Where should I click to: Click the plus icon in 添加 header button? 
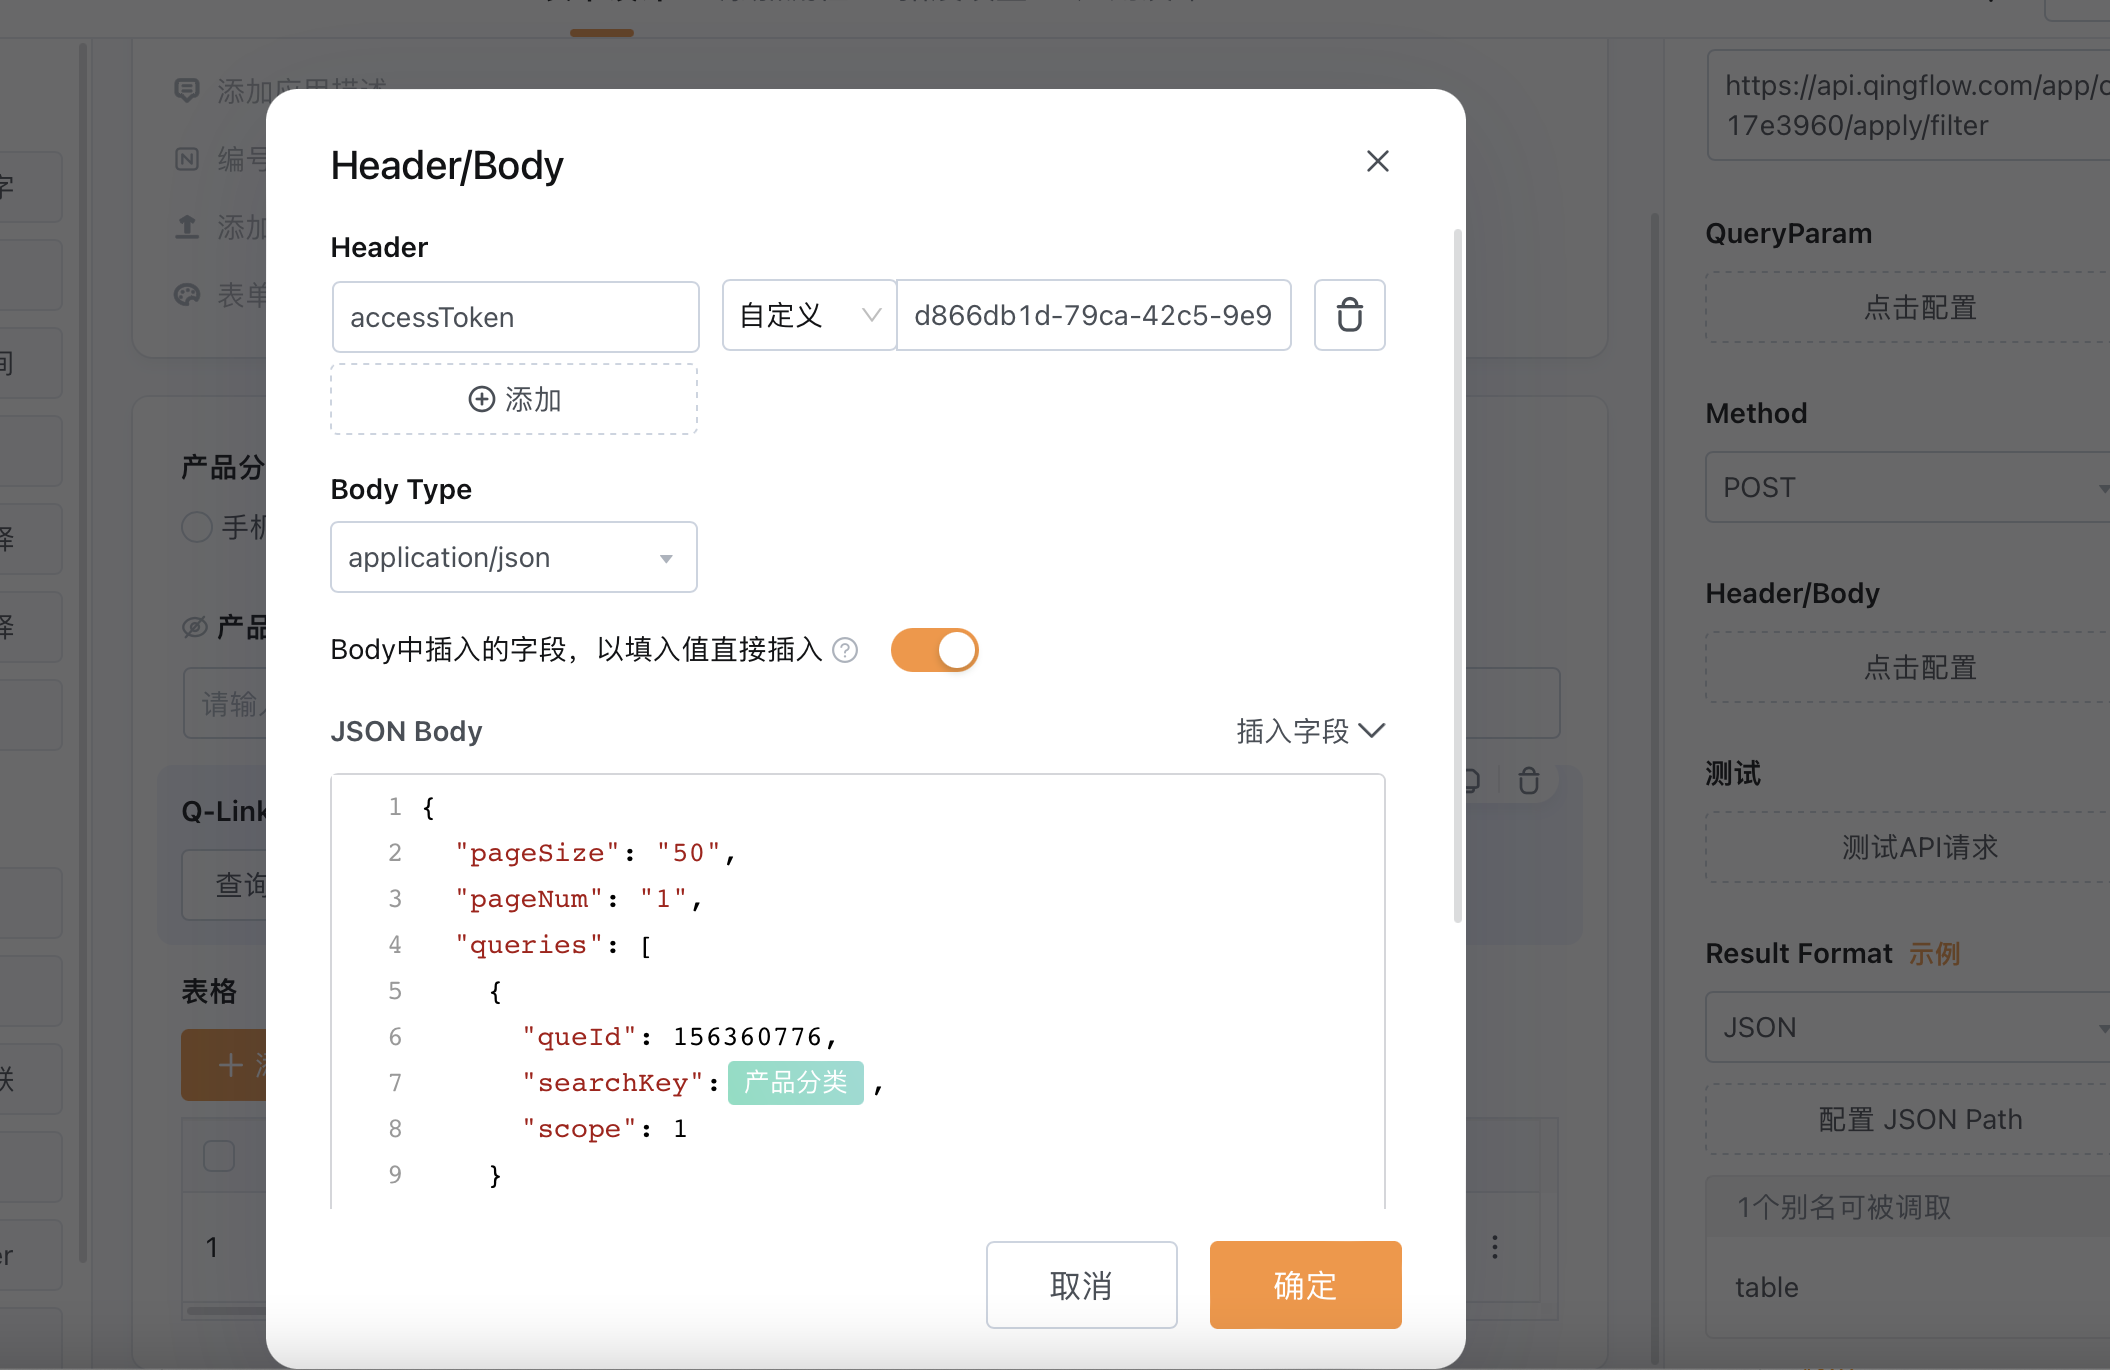pos(482,399)
